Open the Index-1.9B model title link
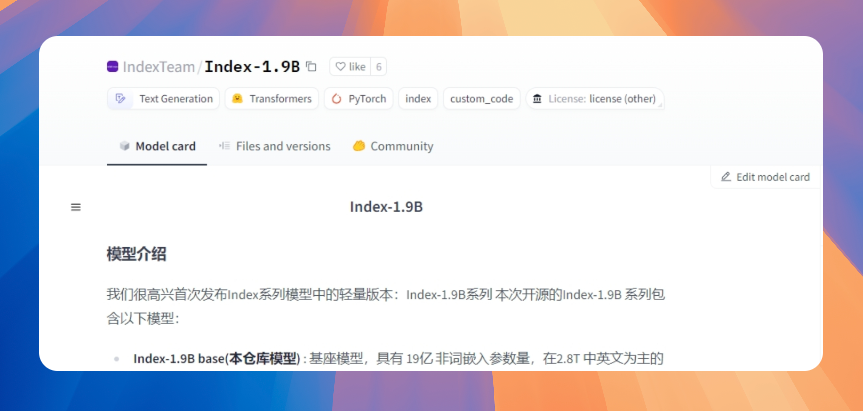Viewport: 863px width, 411px height. point(252,67)
